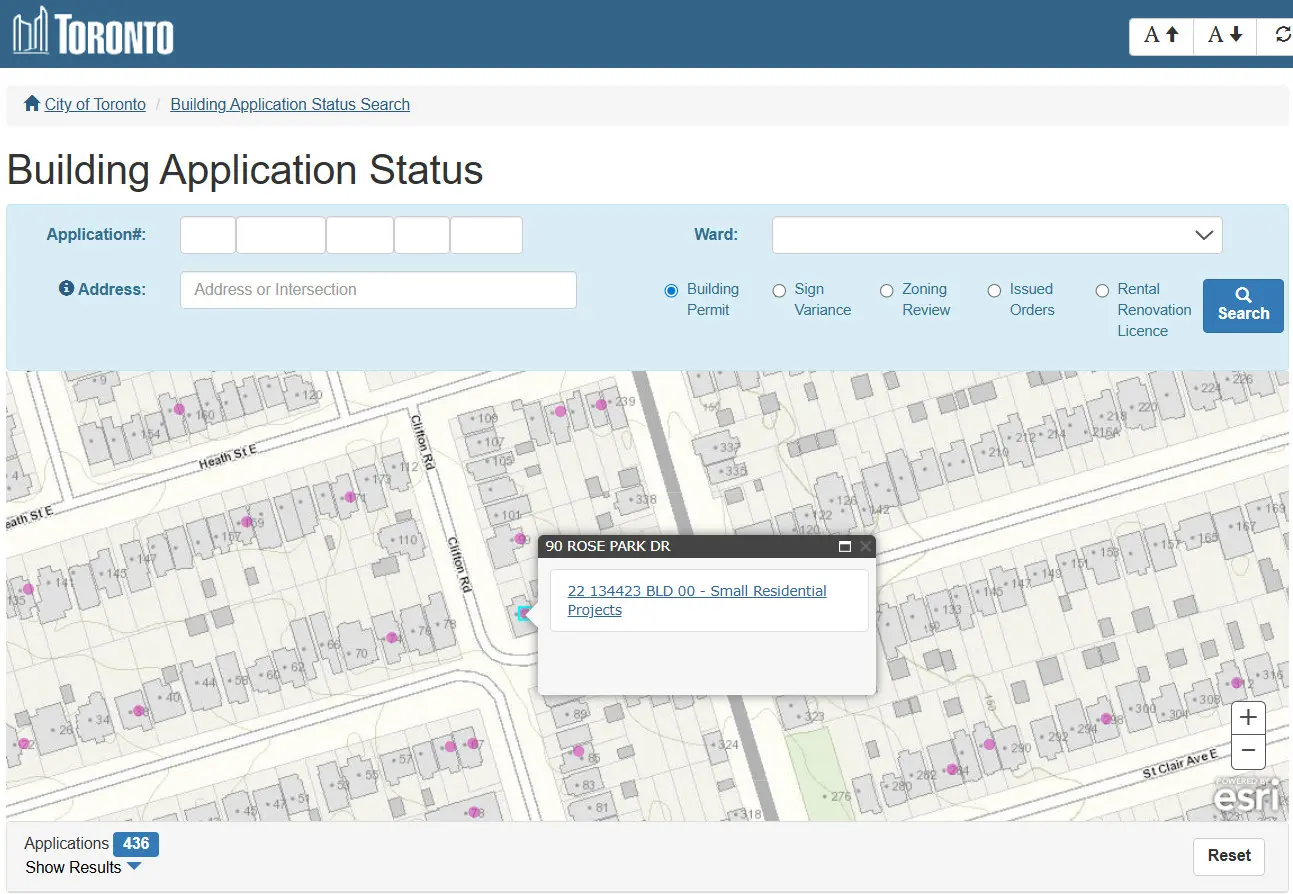Enable the Issued Orders option
Viewport: 1293px width, 894px height.
pyautogui.click(x=994, y=291)
